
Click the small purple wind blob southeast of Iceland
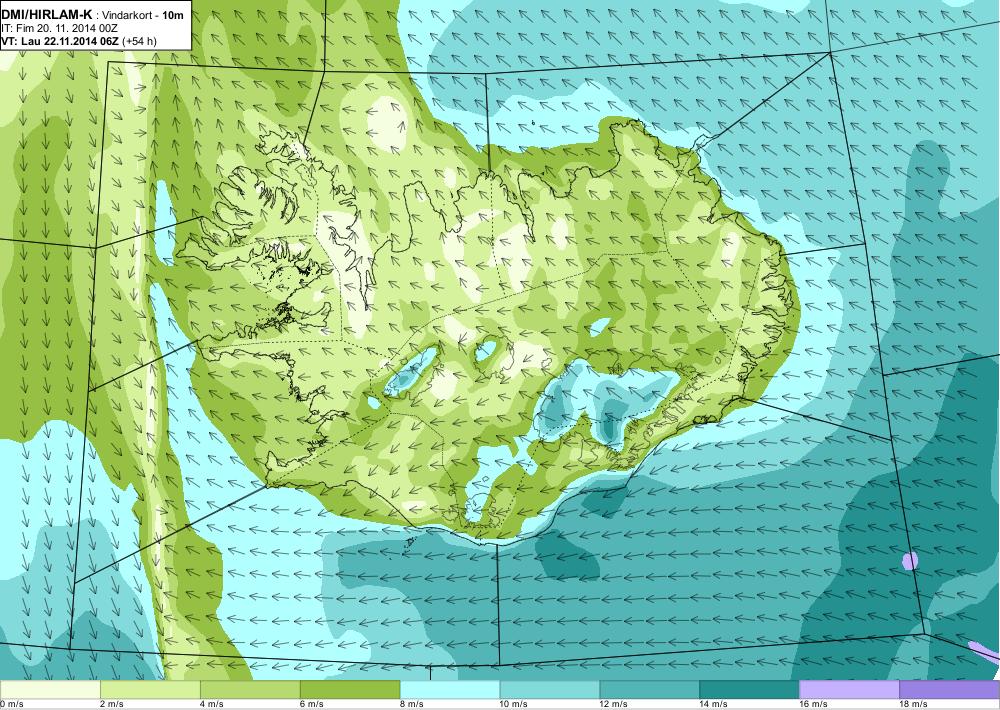point(911,561)
